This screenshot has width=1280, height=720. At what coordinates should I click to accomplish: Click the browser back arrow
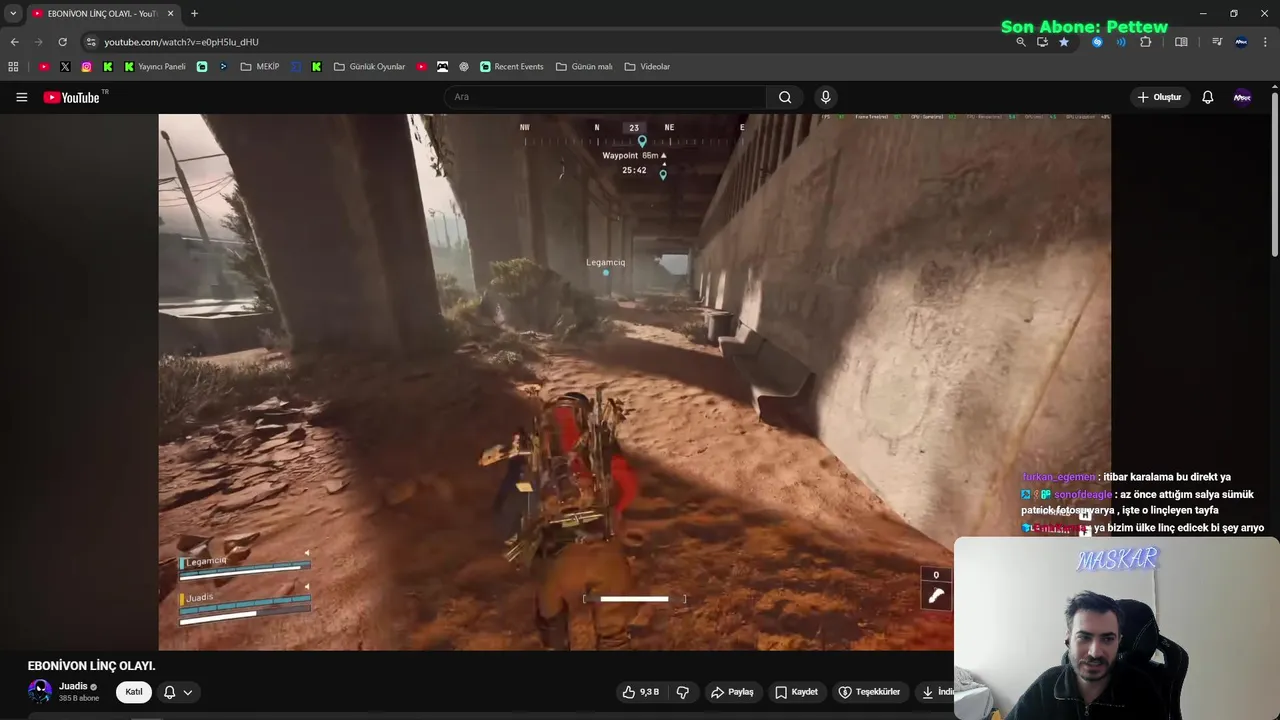(x=14, y=42)
